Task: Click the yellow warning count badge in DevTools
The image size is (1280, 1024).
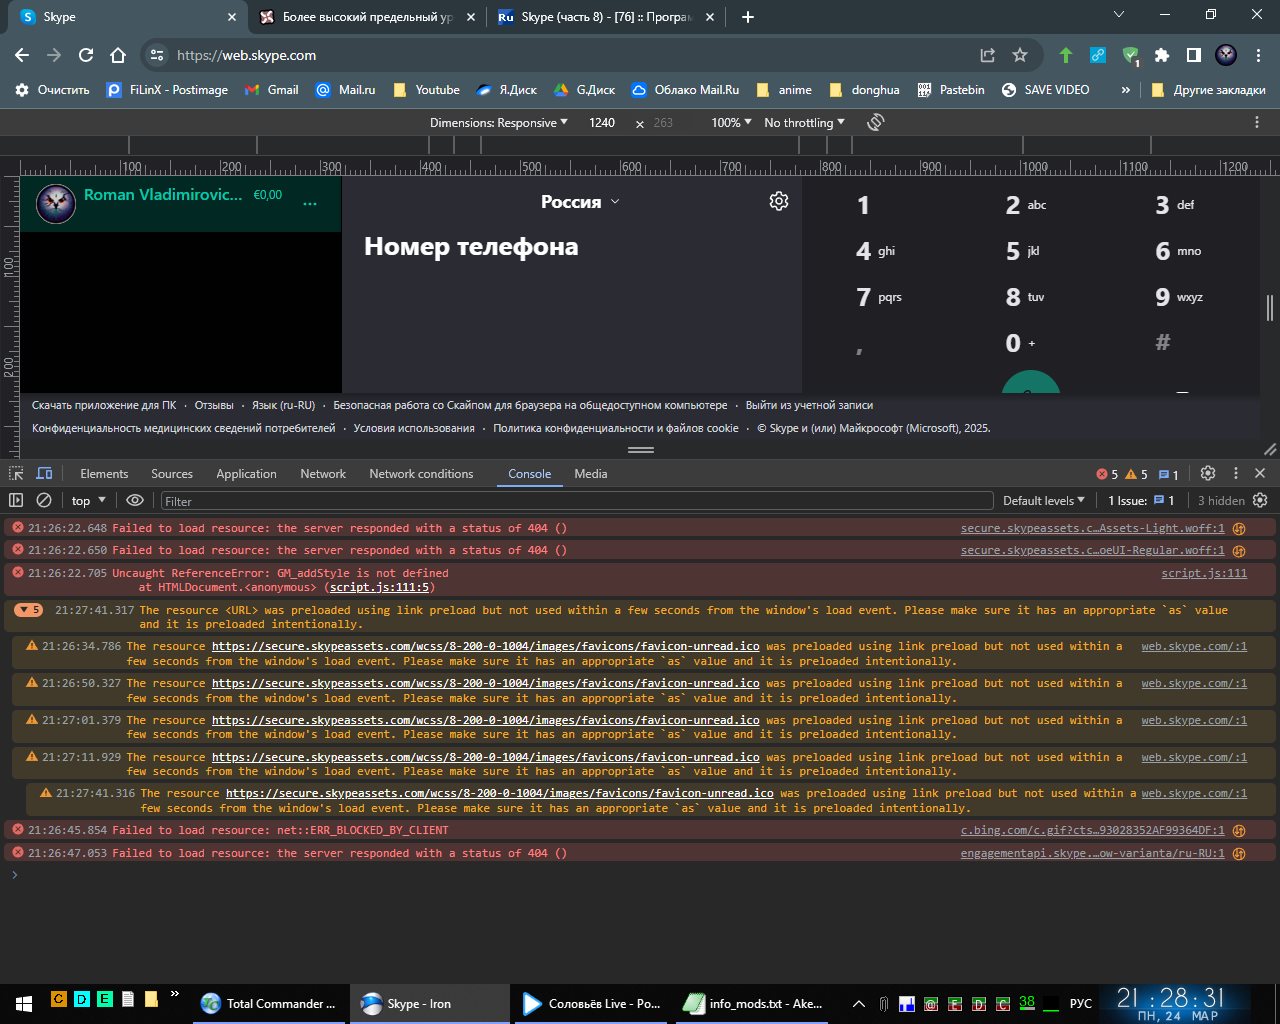Action: 1137,474
